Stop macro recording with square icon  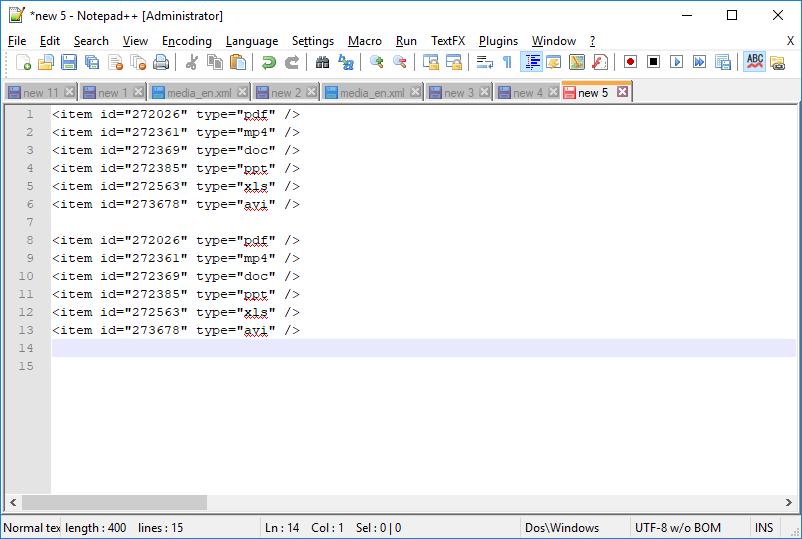pos(653,62)
